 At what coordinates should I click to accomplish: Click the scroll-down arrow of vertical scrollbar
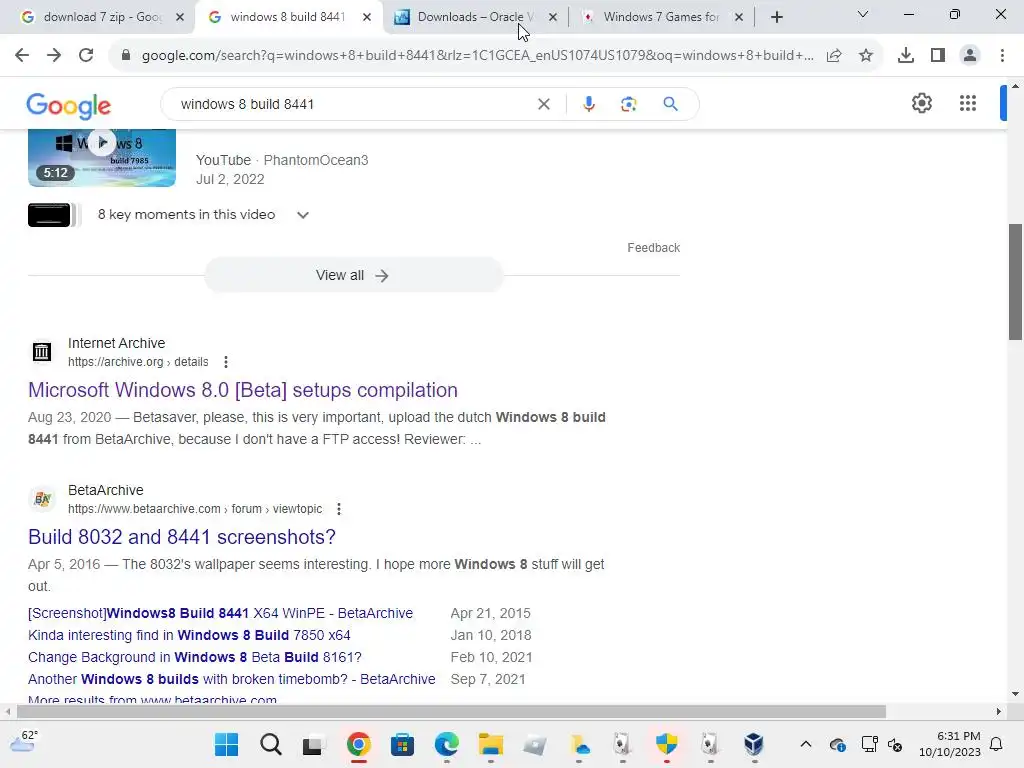tap(1015, 694)
